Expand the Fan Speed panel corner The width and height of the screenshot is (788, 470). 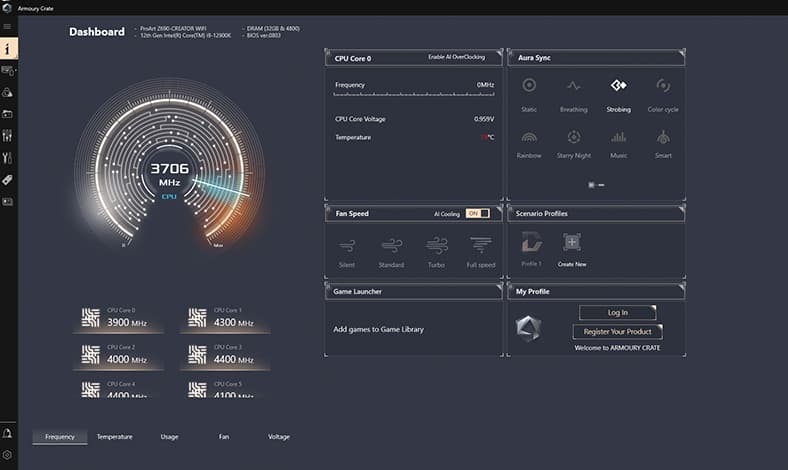(x=499, y=208)
